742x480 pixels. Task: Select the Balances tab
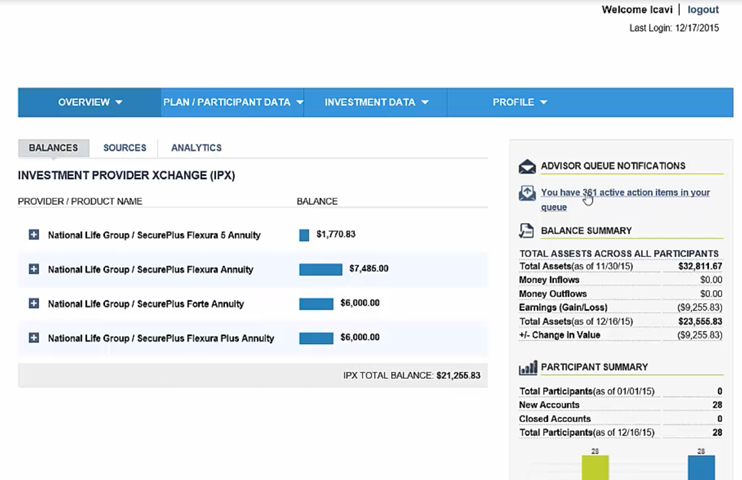tap(53, 148)
